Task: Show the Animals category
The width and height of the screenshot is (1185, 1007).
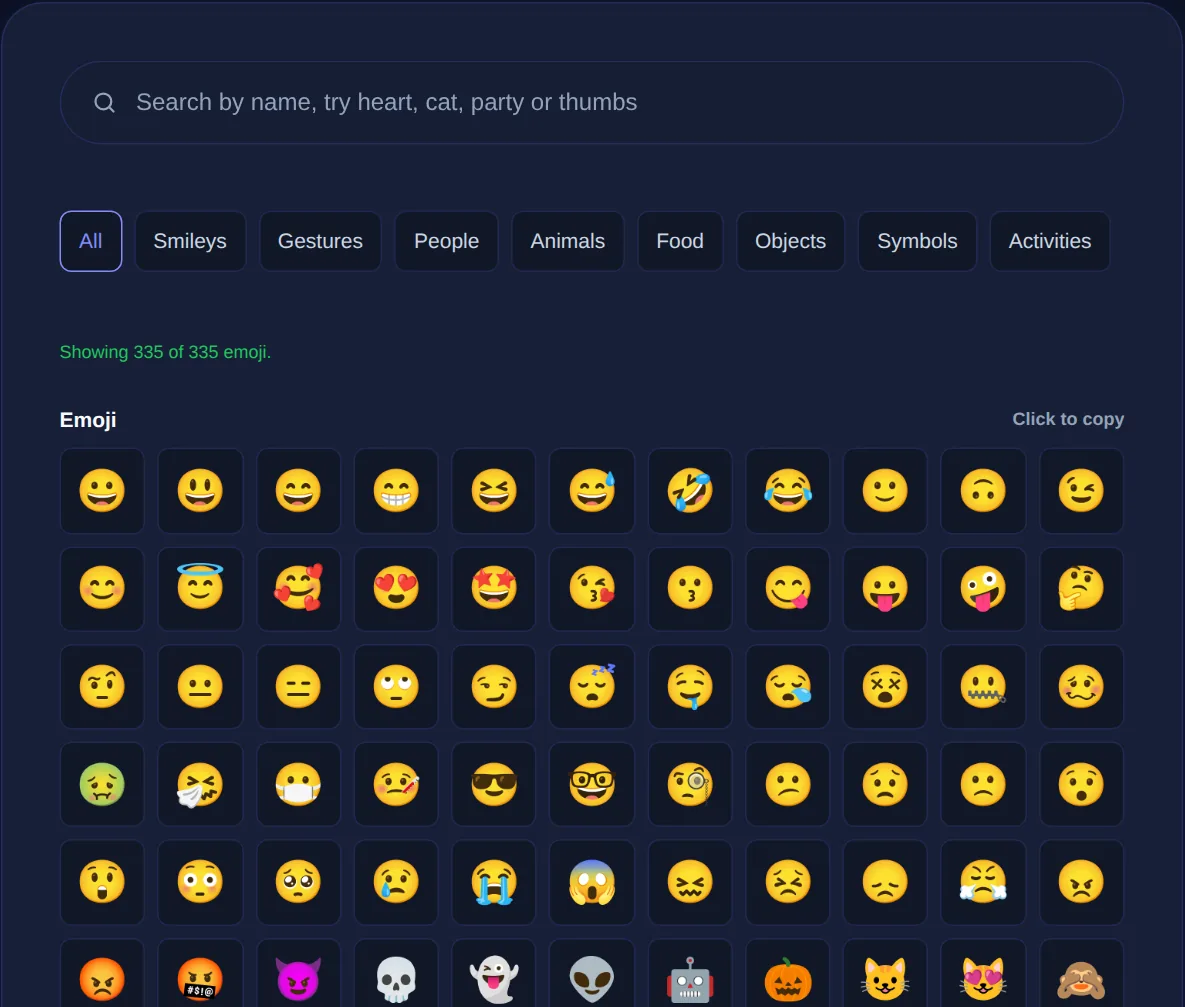Action: (568, 241)
